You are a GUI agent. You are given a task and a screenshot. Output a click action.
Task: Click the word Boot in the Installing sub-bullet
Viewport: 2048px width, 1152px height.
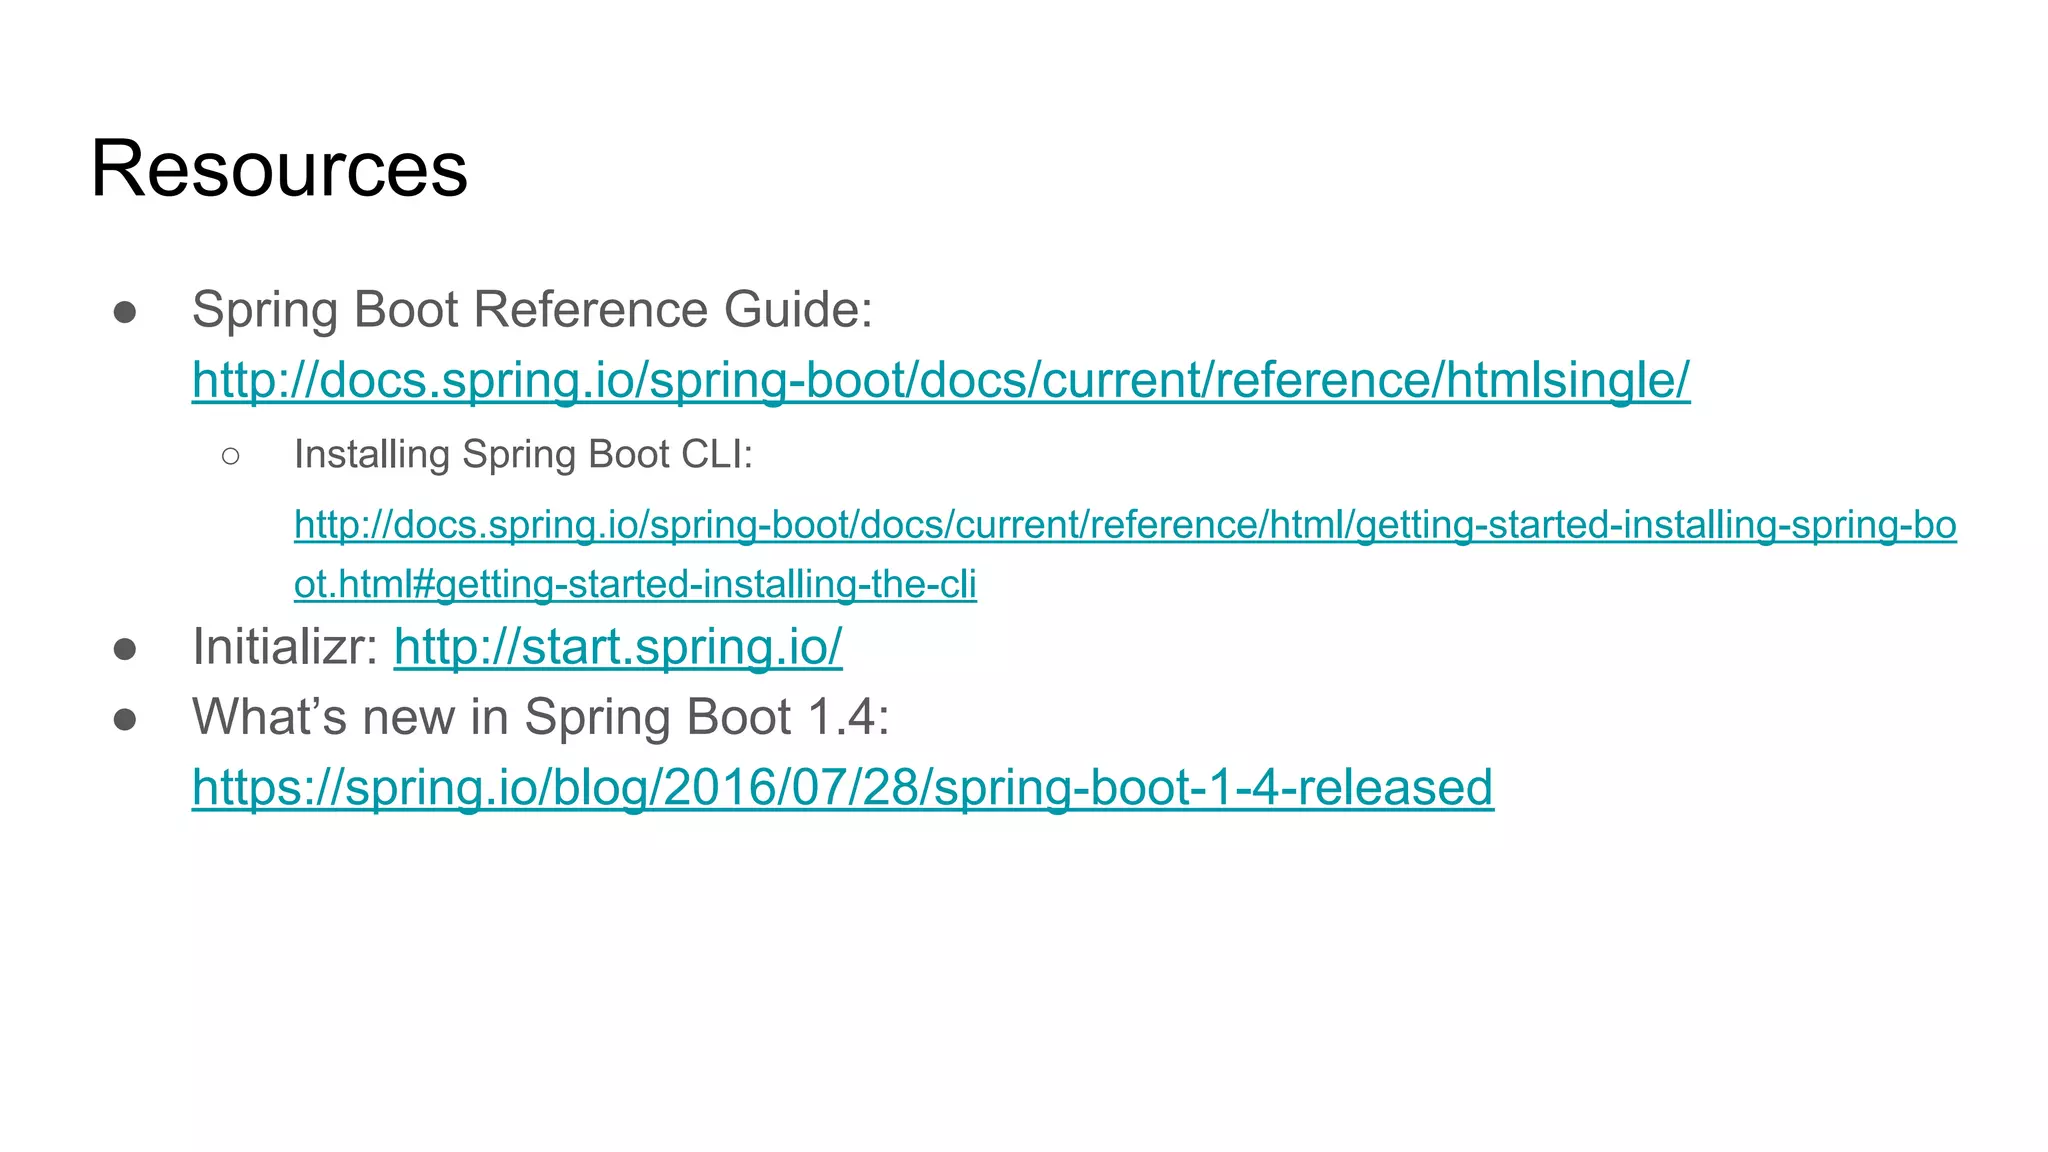(x=628, y=455)
